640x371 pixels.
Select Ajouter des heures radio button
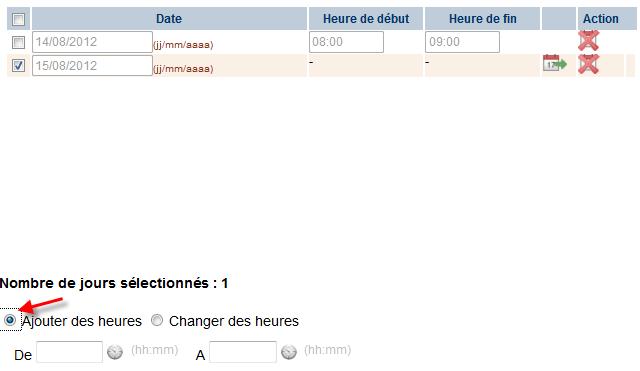[10, 320]
